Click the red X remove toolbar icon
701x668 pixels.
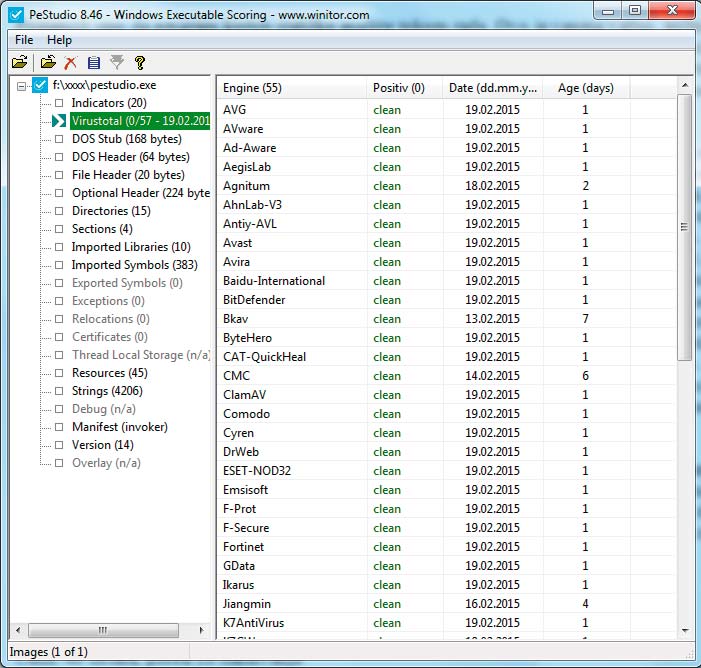pyautogui.click(x=70, y=63)
